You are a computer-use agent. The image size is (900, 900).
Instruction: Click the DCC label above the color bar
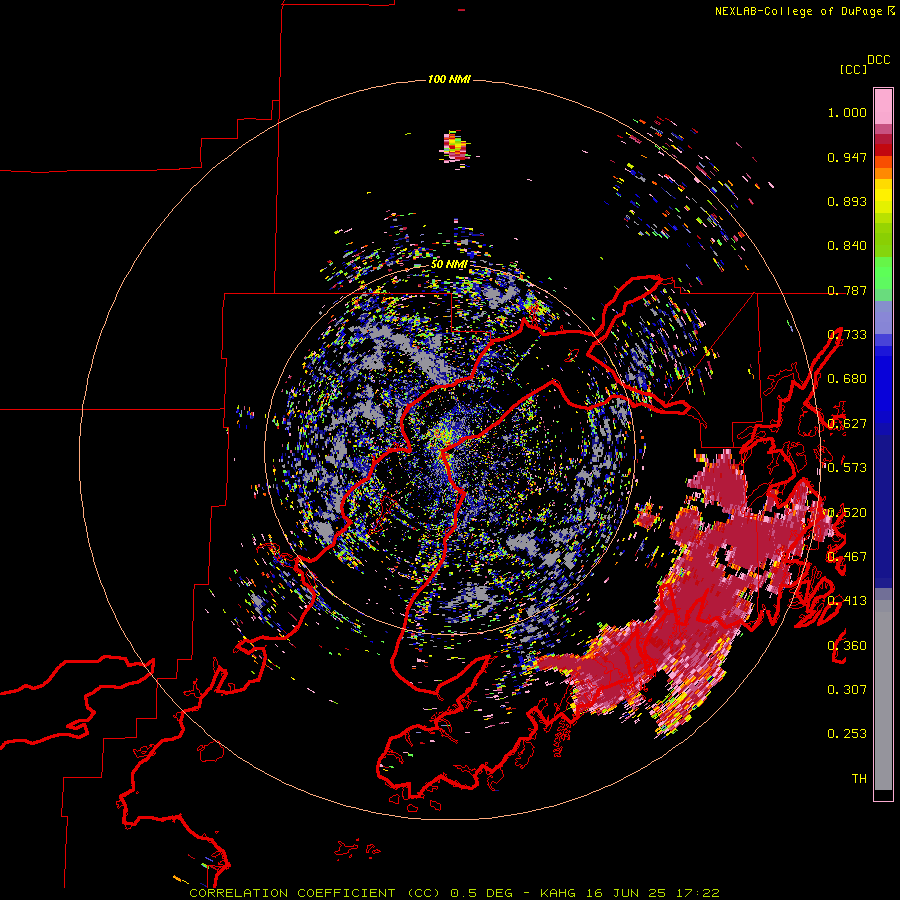tap(879, 60)
